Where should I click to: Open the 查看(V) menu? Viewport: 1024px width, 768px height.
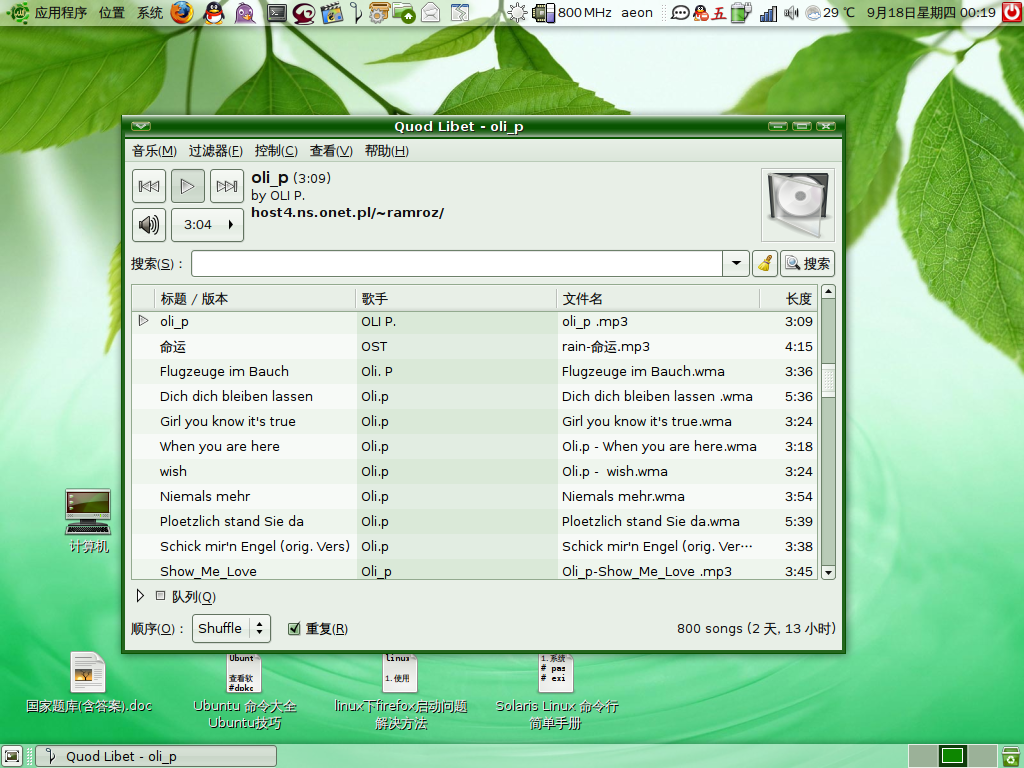pos(331,151)
